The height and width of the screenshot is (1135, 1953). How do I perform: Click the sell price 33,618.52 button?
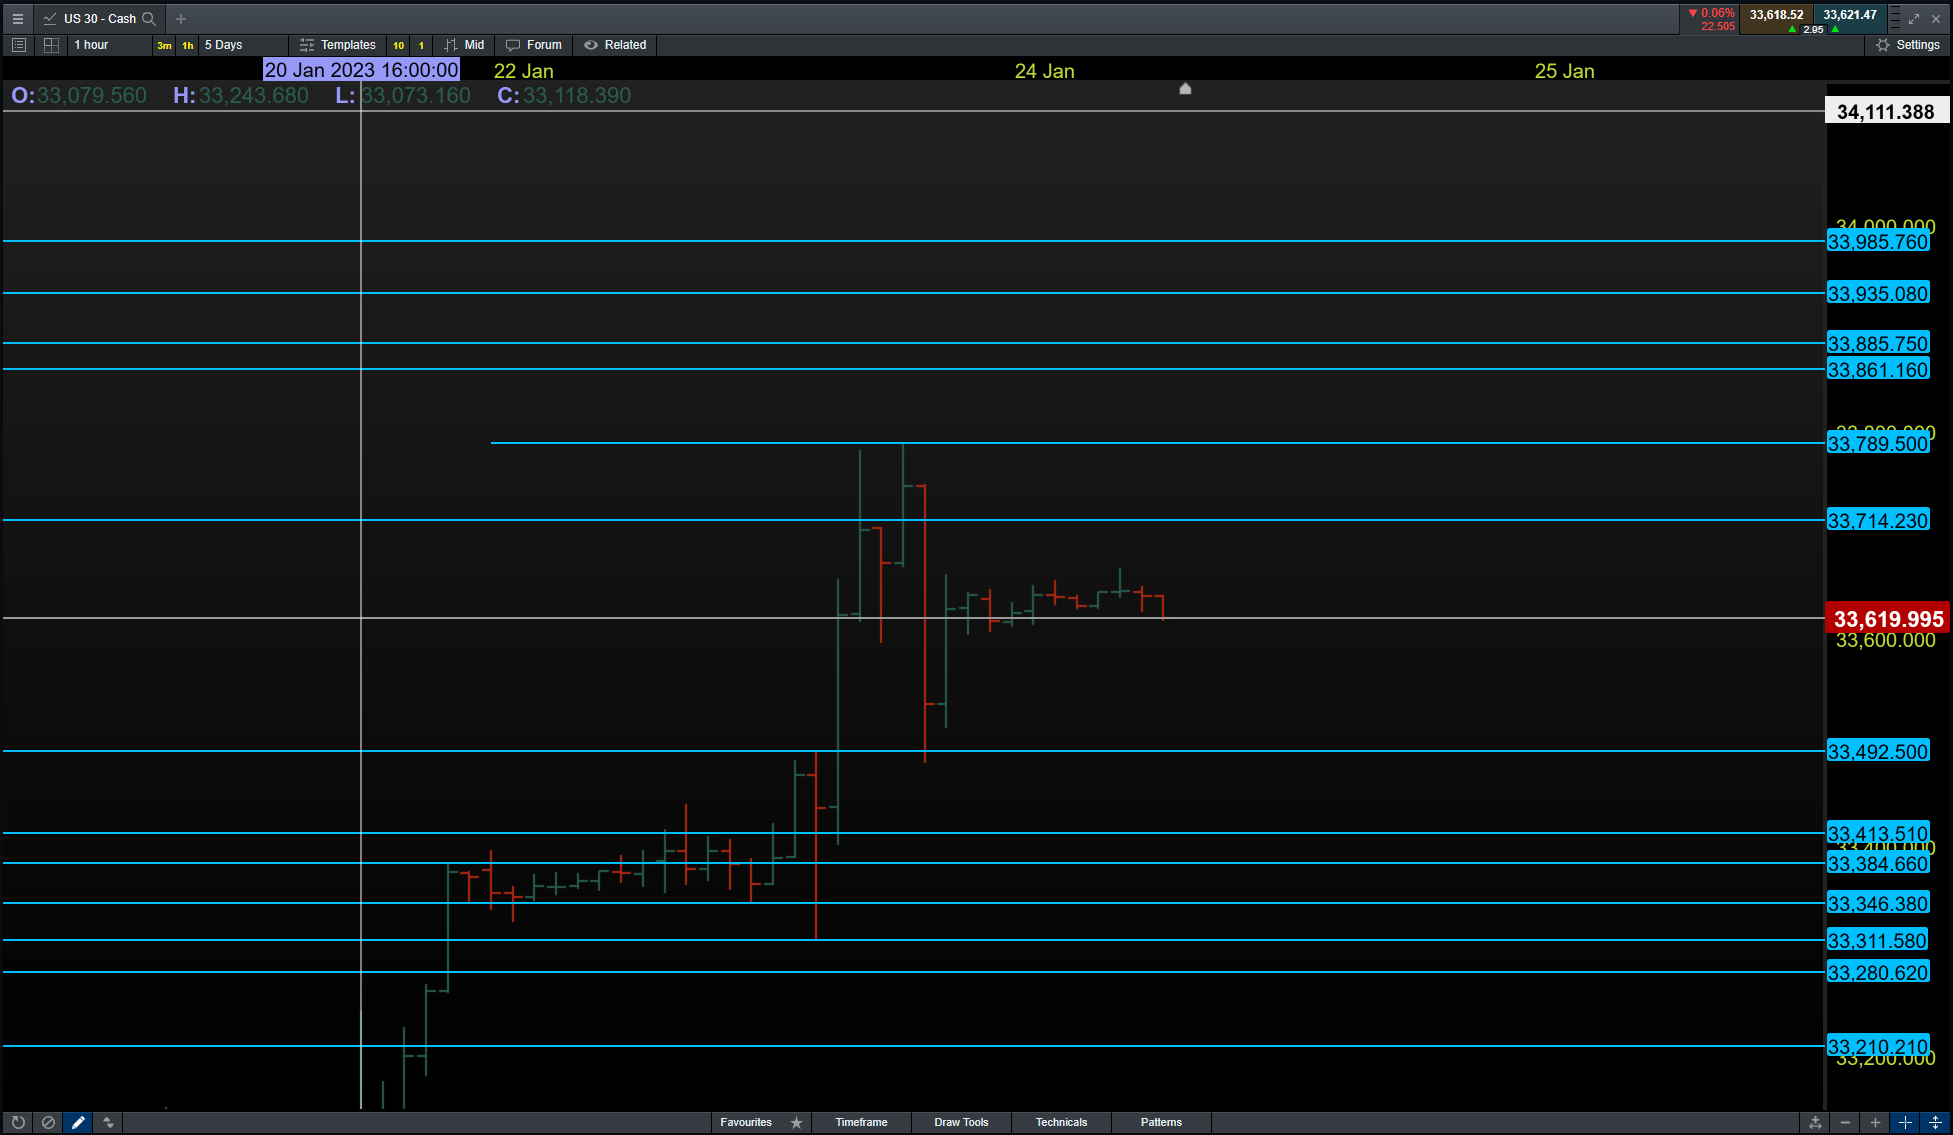click(x=1776, y=15)
